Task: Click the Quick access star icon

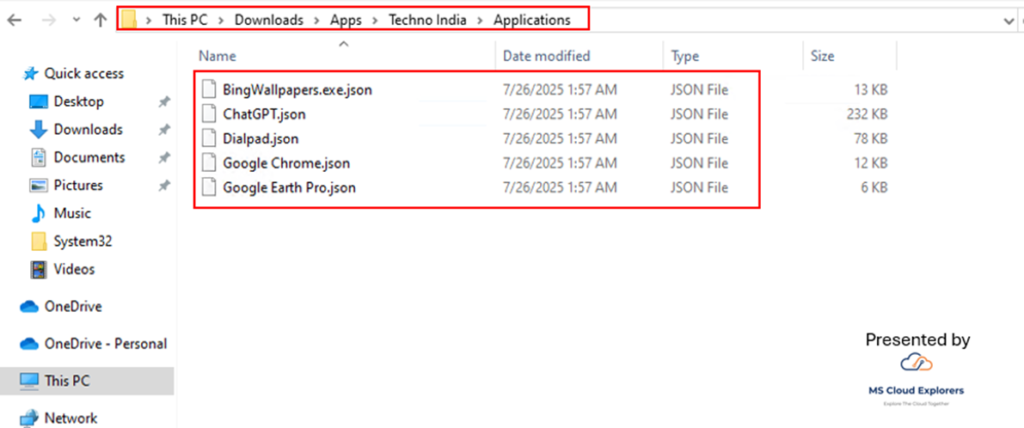Action: pyautogui.click(x=31, y=74)
